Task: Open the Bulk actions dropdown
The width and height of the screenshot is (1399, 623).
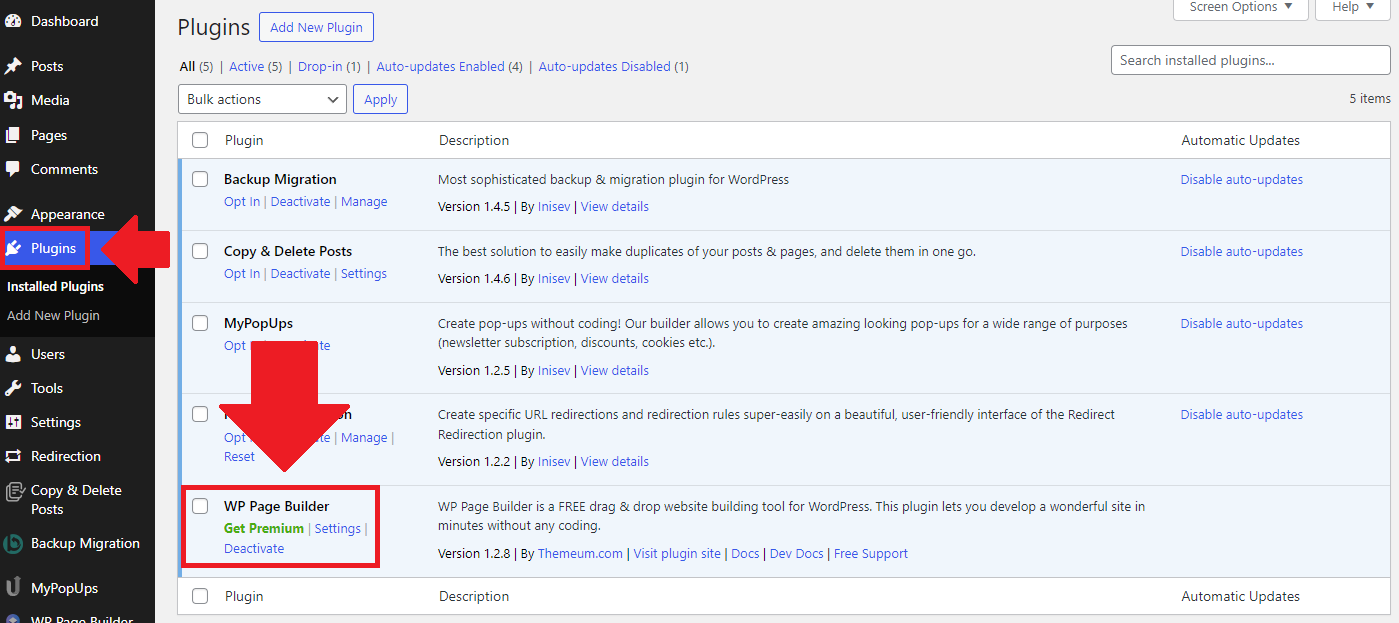Action: (262, 99)
